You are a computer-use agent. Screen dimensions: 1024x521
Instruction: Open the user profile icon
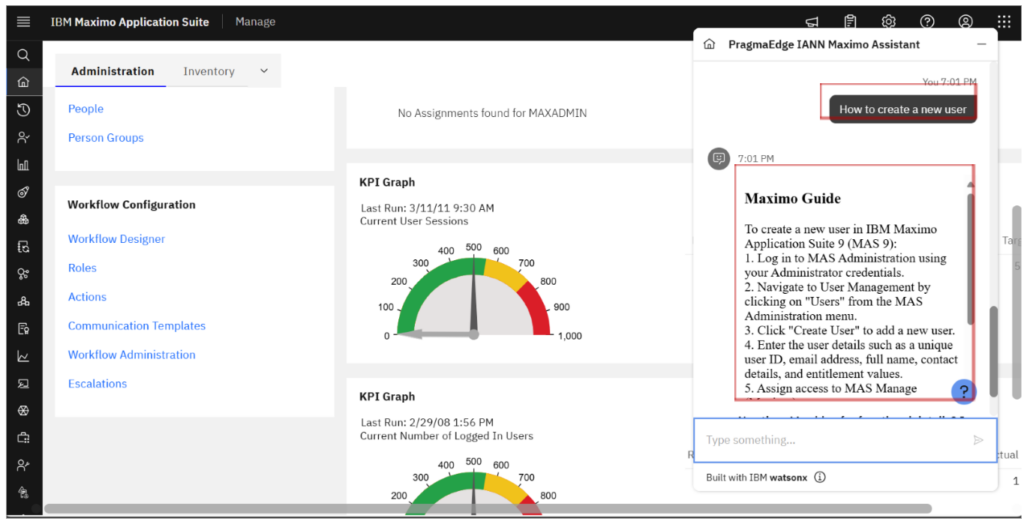965,22
